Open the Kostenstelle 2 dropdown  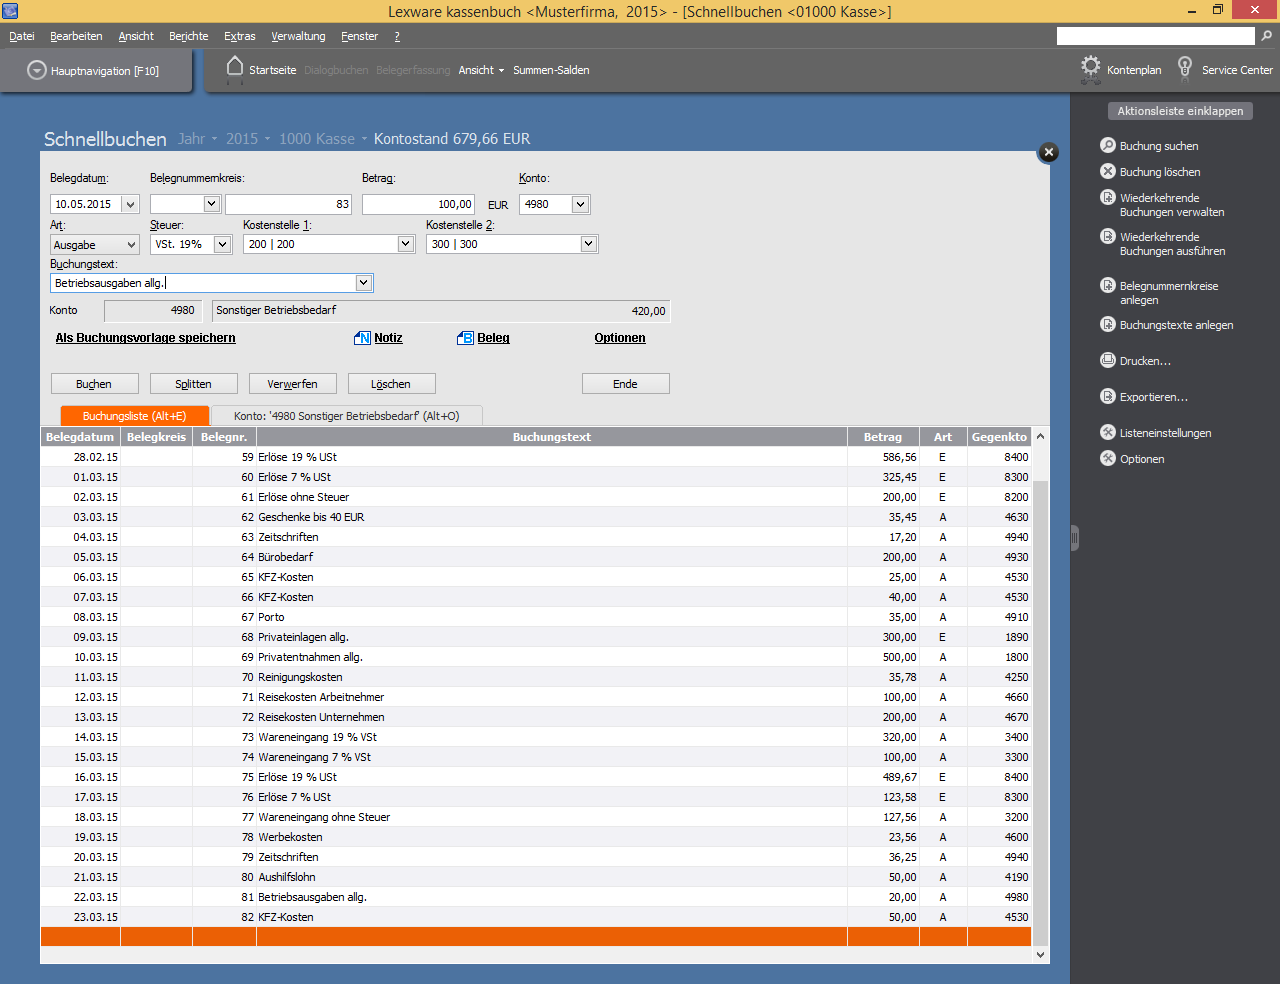point(588,244)
